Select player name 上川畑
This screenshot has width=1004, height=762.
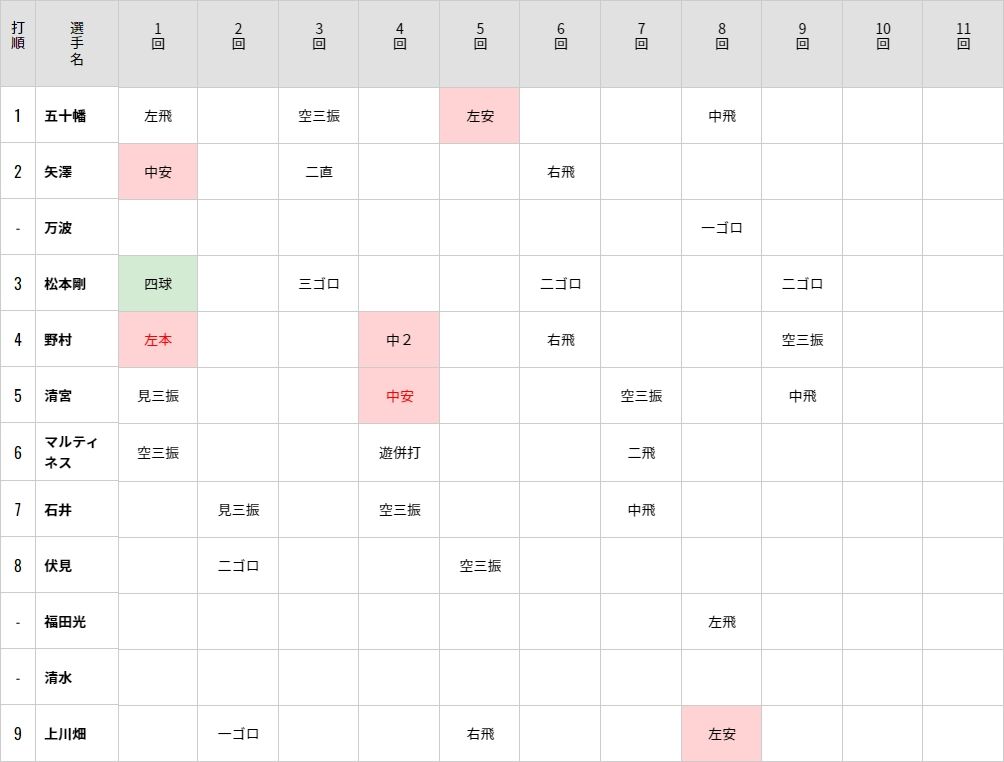point(65,734)
